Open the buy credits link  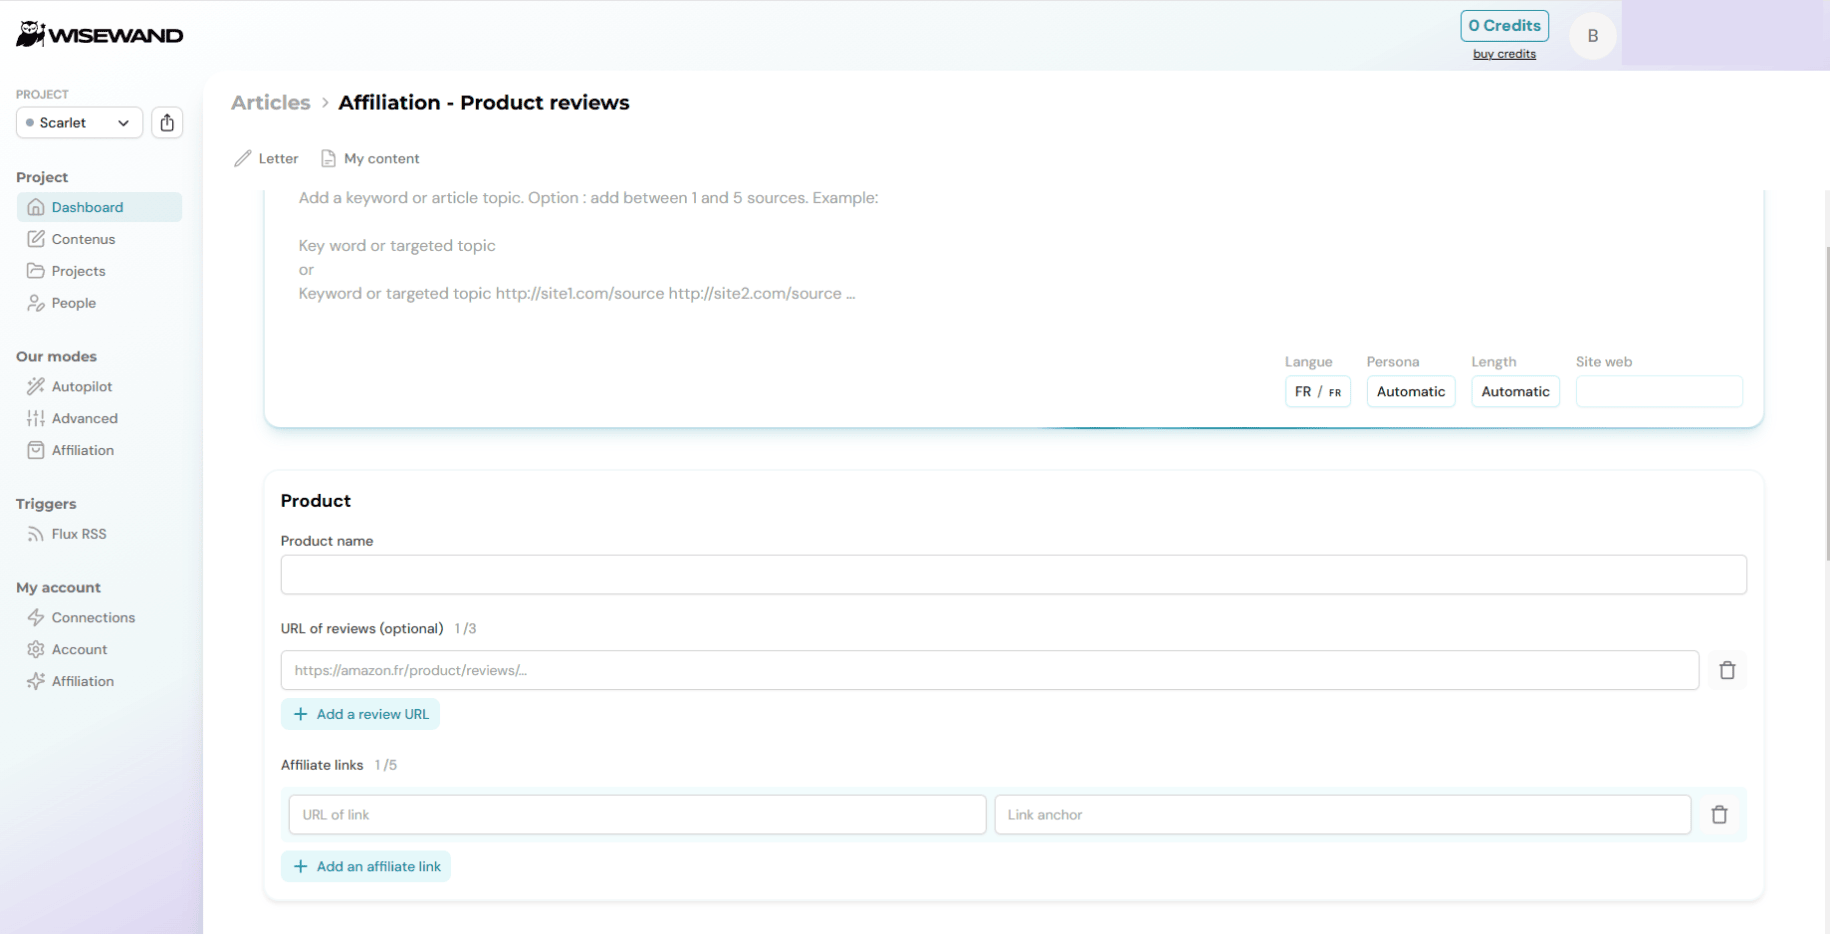click(1504, 54)
